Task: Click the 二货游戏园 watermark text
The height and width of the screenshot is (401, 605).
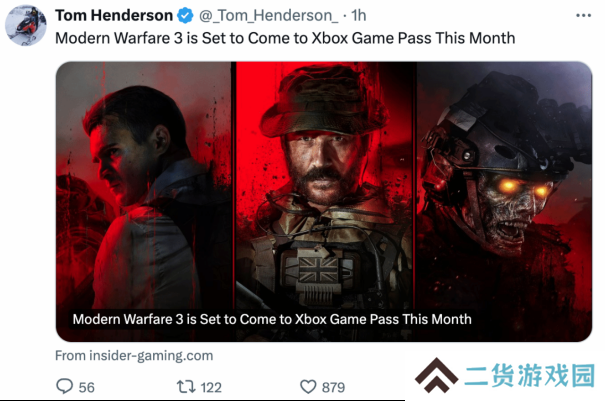Action: [530, 375]
